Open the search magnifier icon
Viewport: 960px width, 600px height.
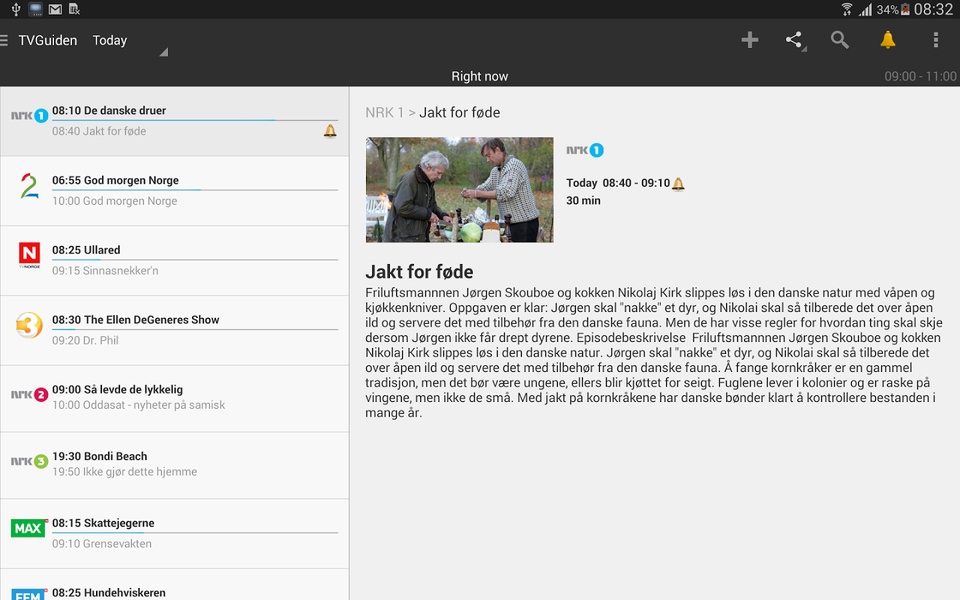click(839, 40)
